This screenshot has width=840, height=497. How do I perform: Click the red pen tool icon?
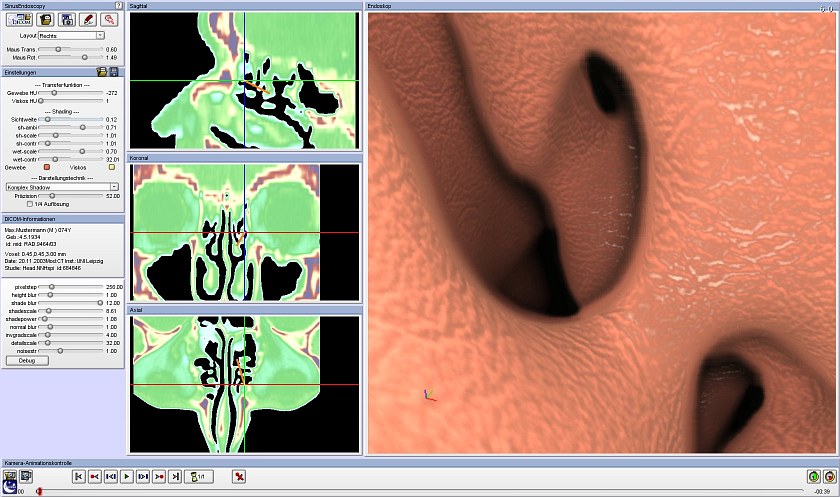pyautogui.click(x=86, y=19)
